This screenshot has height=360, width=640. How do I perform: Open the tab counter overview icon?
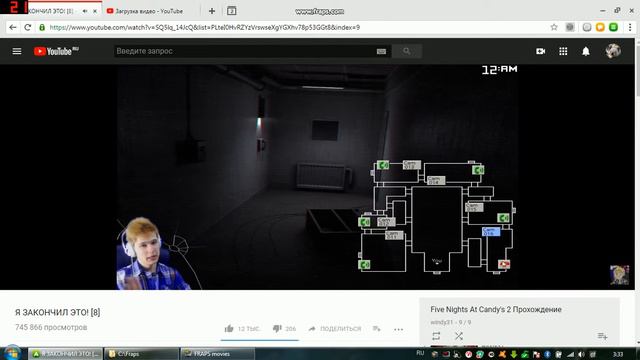[x=231, y=11]
